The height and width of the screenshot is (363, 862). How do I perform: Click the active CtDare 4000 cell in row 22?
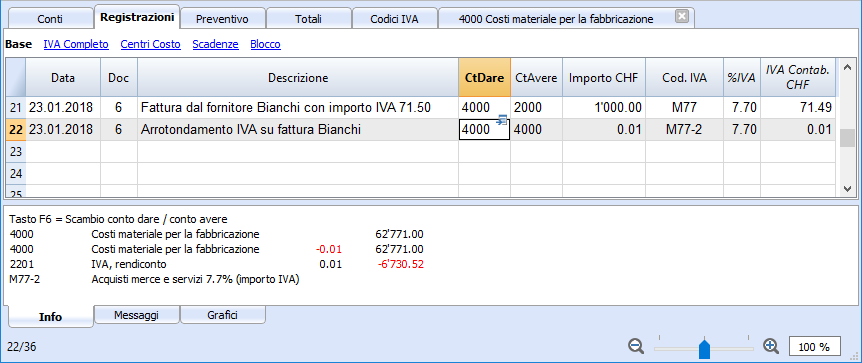(484, 130)
